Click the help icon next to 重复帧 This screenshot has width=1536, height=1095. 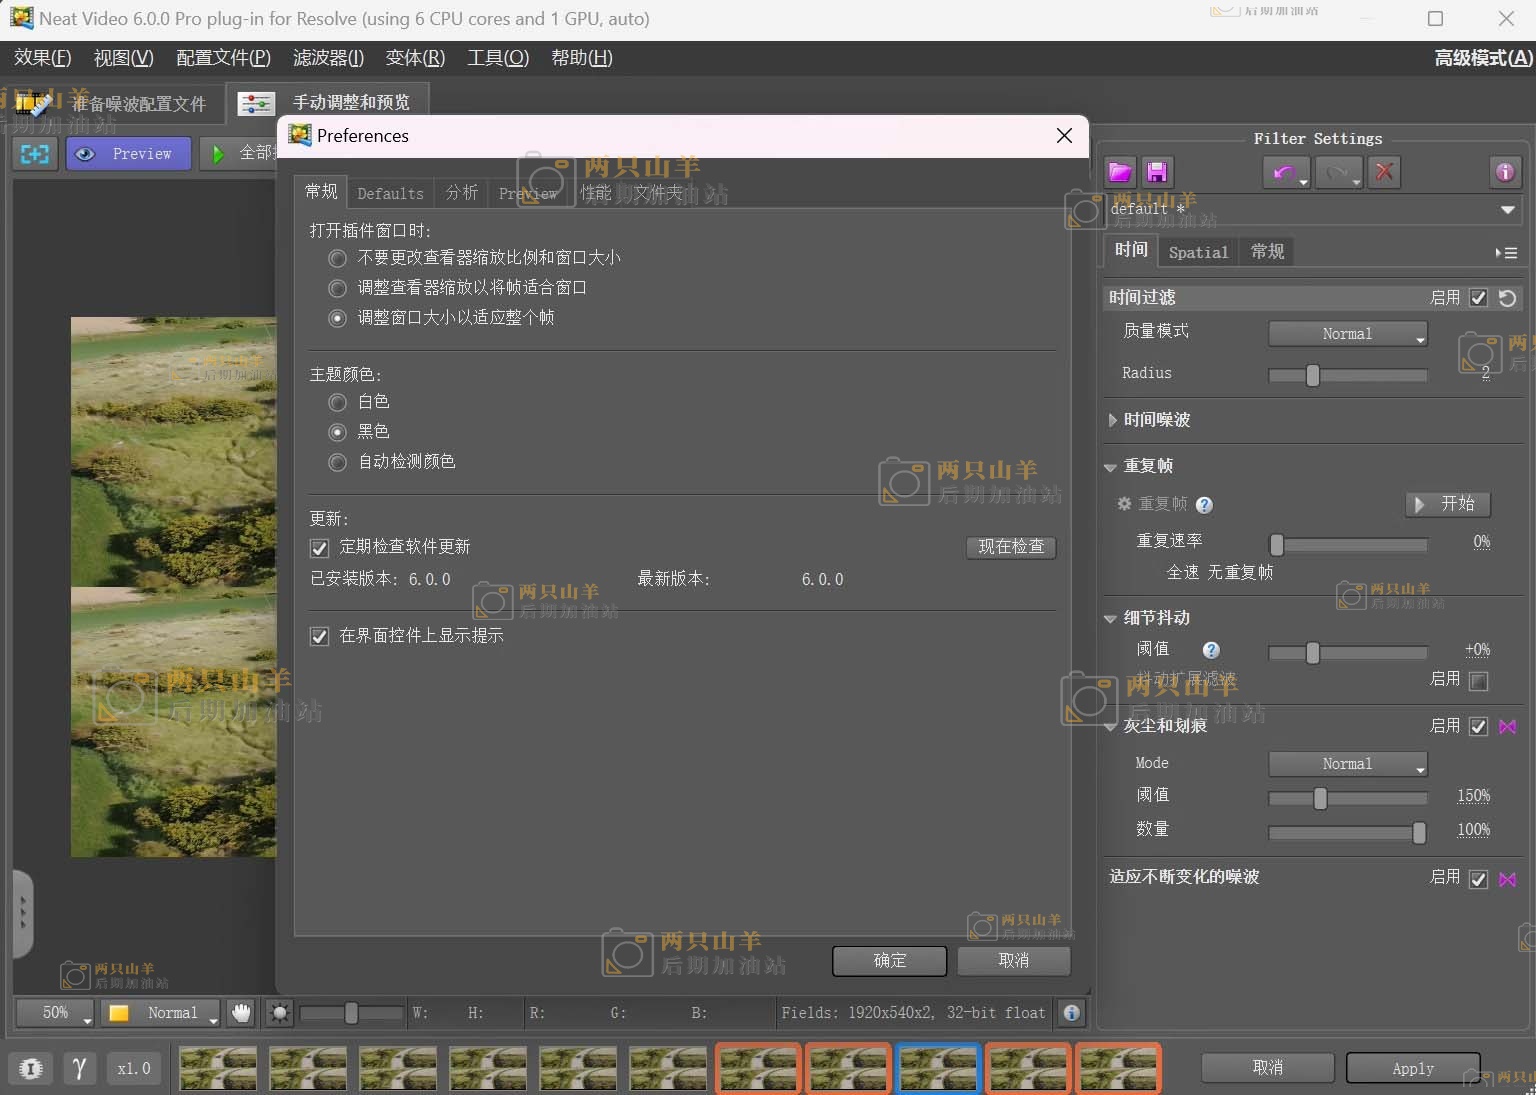[1204, 505]
